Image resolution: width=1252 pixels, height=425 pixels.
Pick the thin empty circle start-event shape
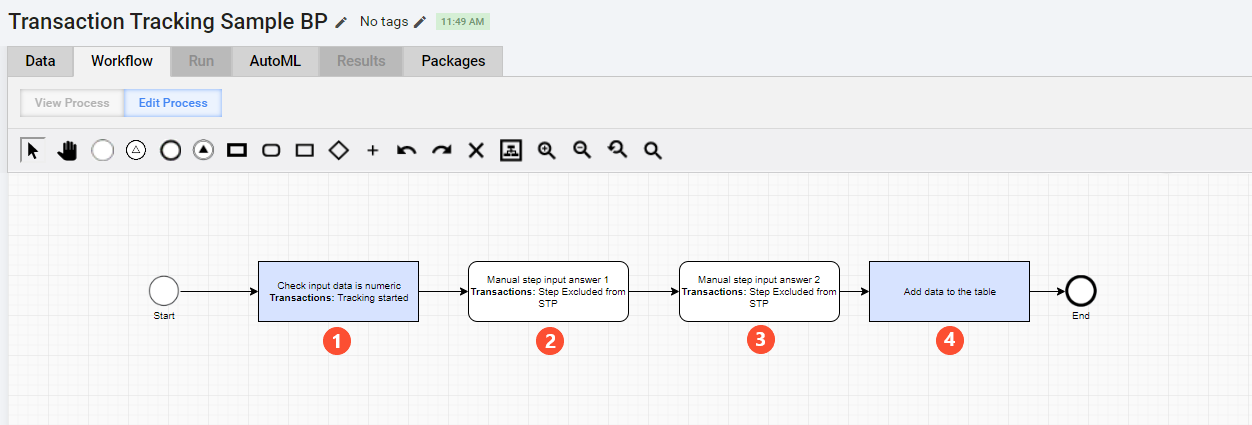coord(102,150)
